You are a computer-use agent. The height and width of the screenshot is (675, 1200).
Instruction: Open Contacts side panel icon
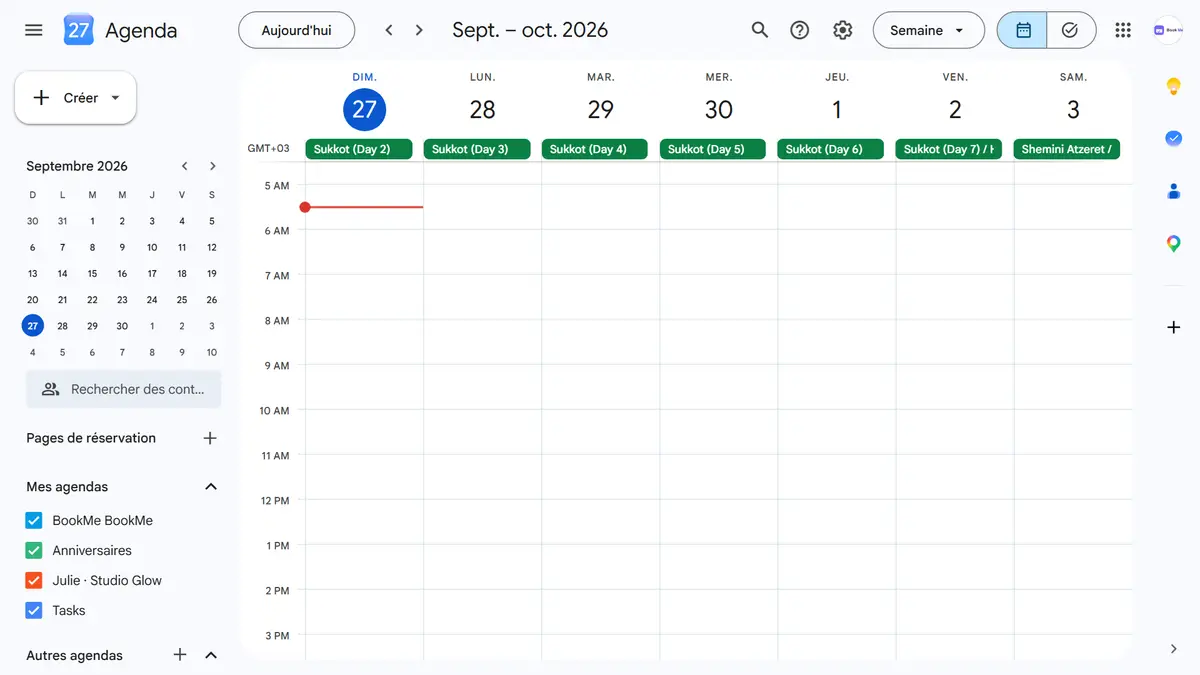[1174, 191]
